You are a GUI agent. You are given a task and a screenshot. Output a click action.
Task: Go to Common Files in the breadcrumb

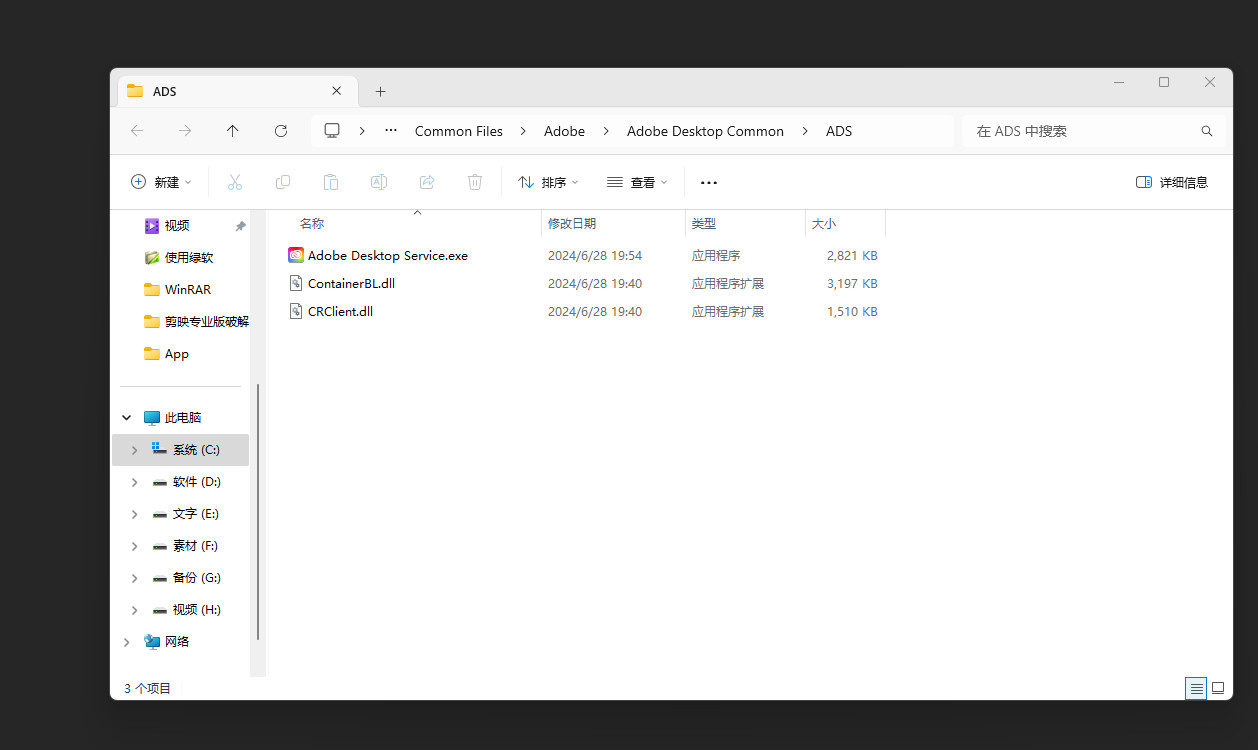click(459, 131)
